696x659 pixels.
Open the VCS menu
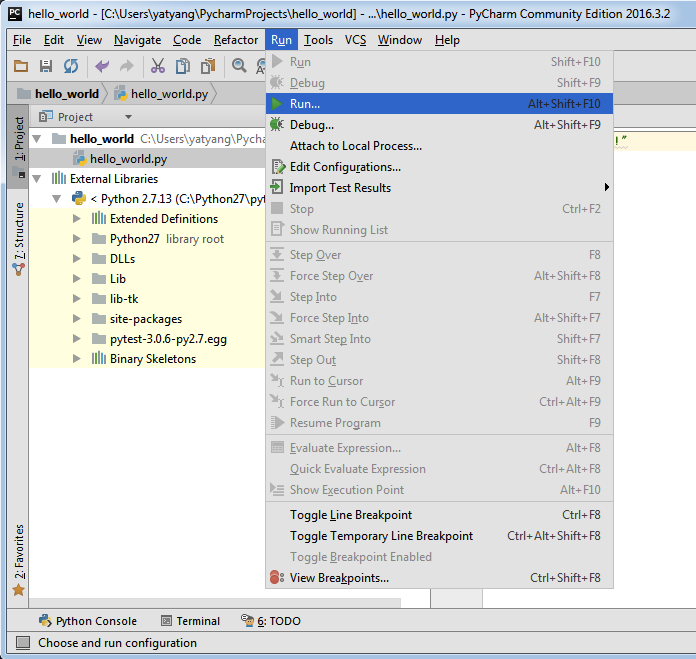[355, 40]
